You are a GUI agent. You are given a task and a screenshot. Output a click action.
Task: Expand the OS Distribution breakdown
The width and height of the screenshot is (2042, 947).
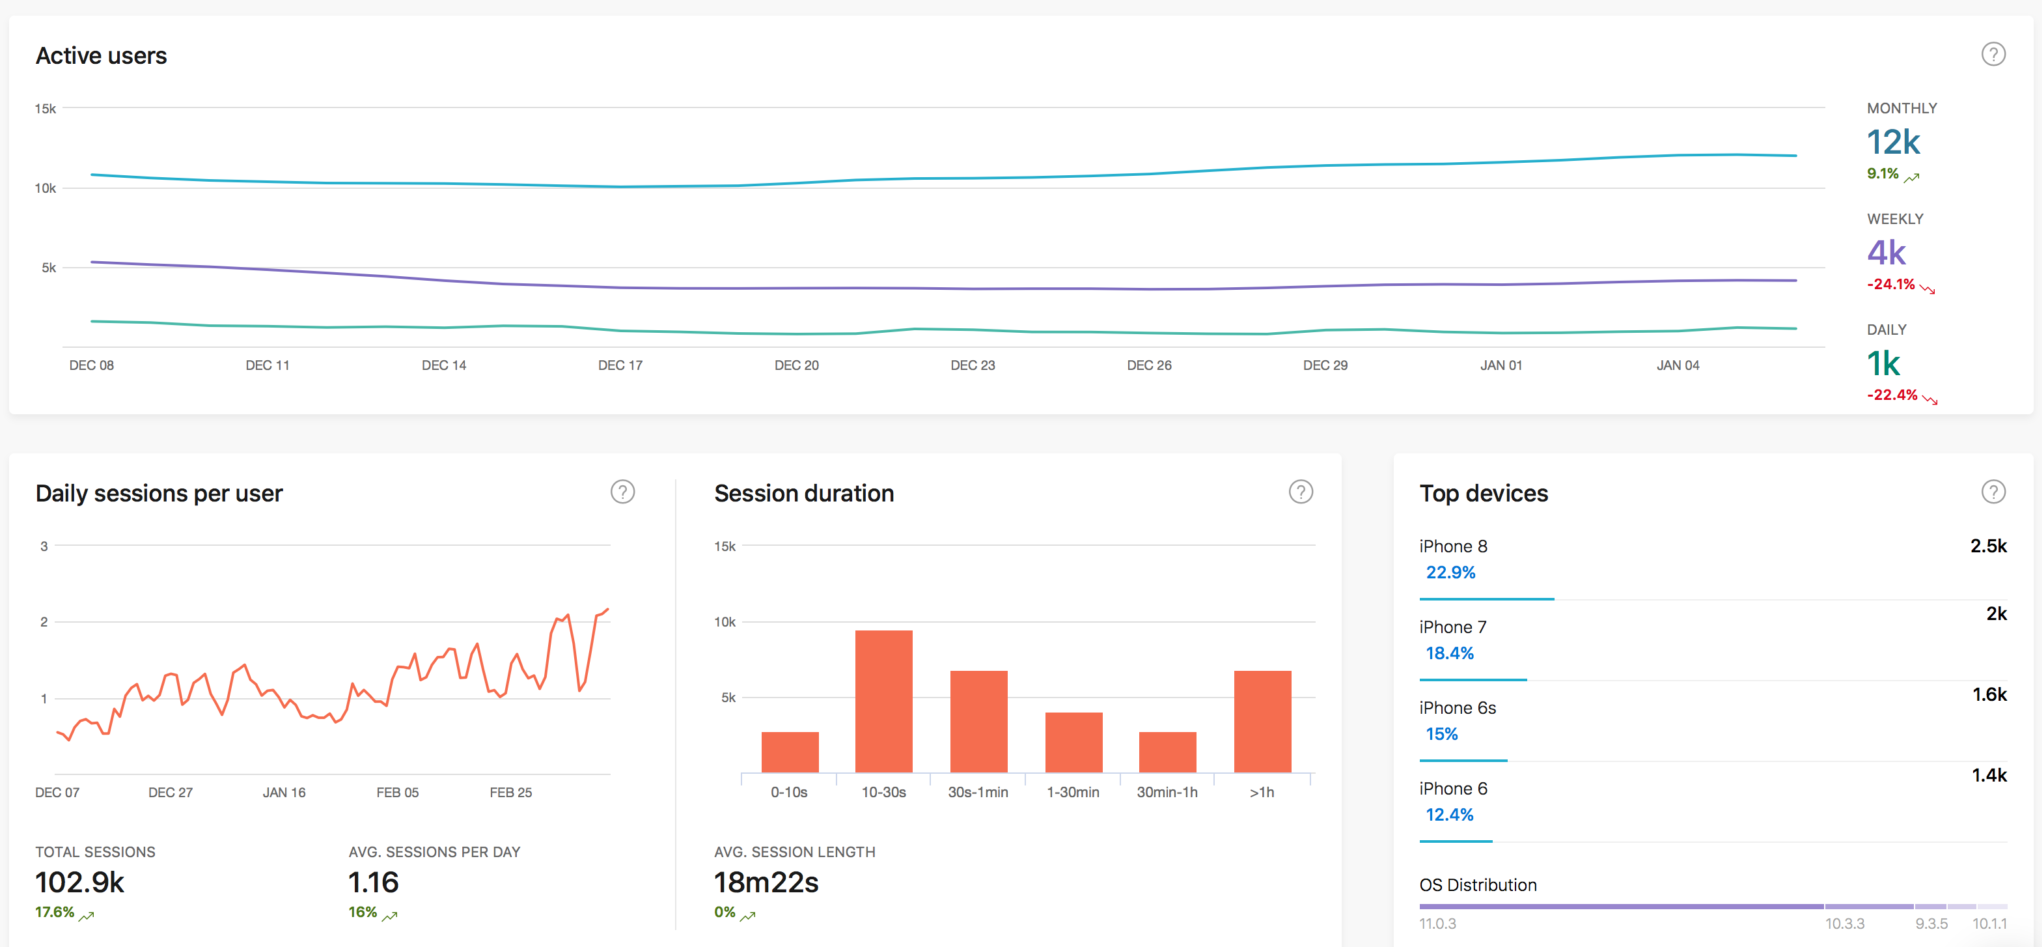(x=1478, y=885)
